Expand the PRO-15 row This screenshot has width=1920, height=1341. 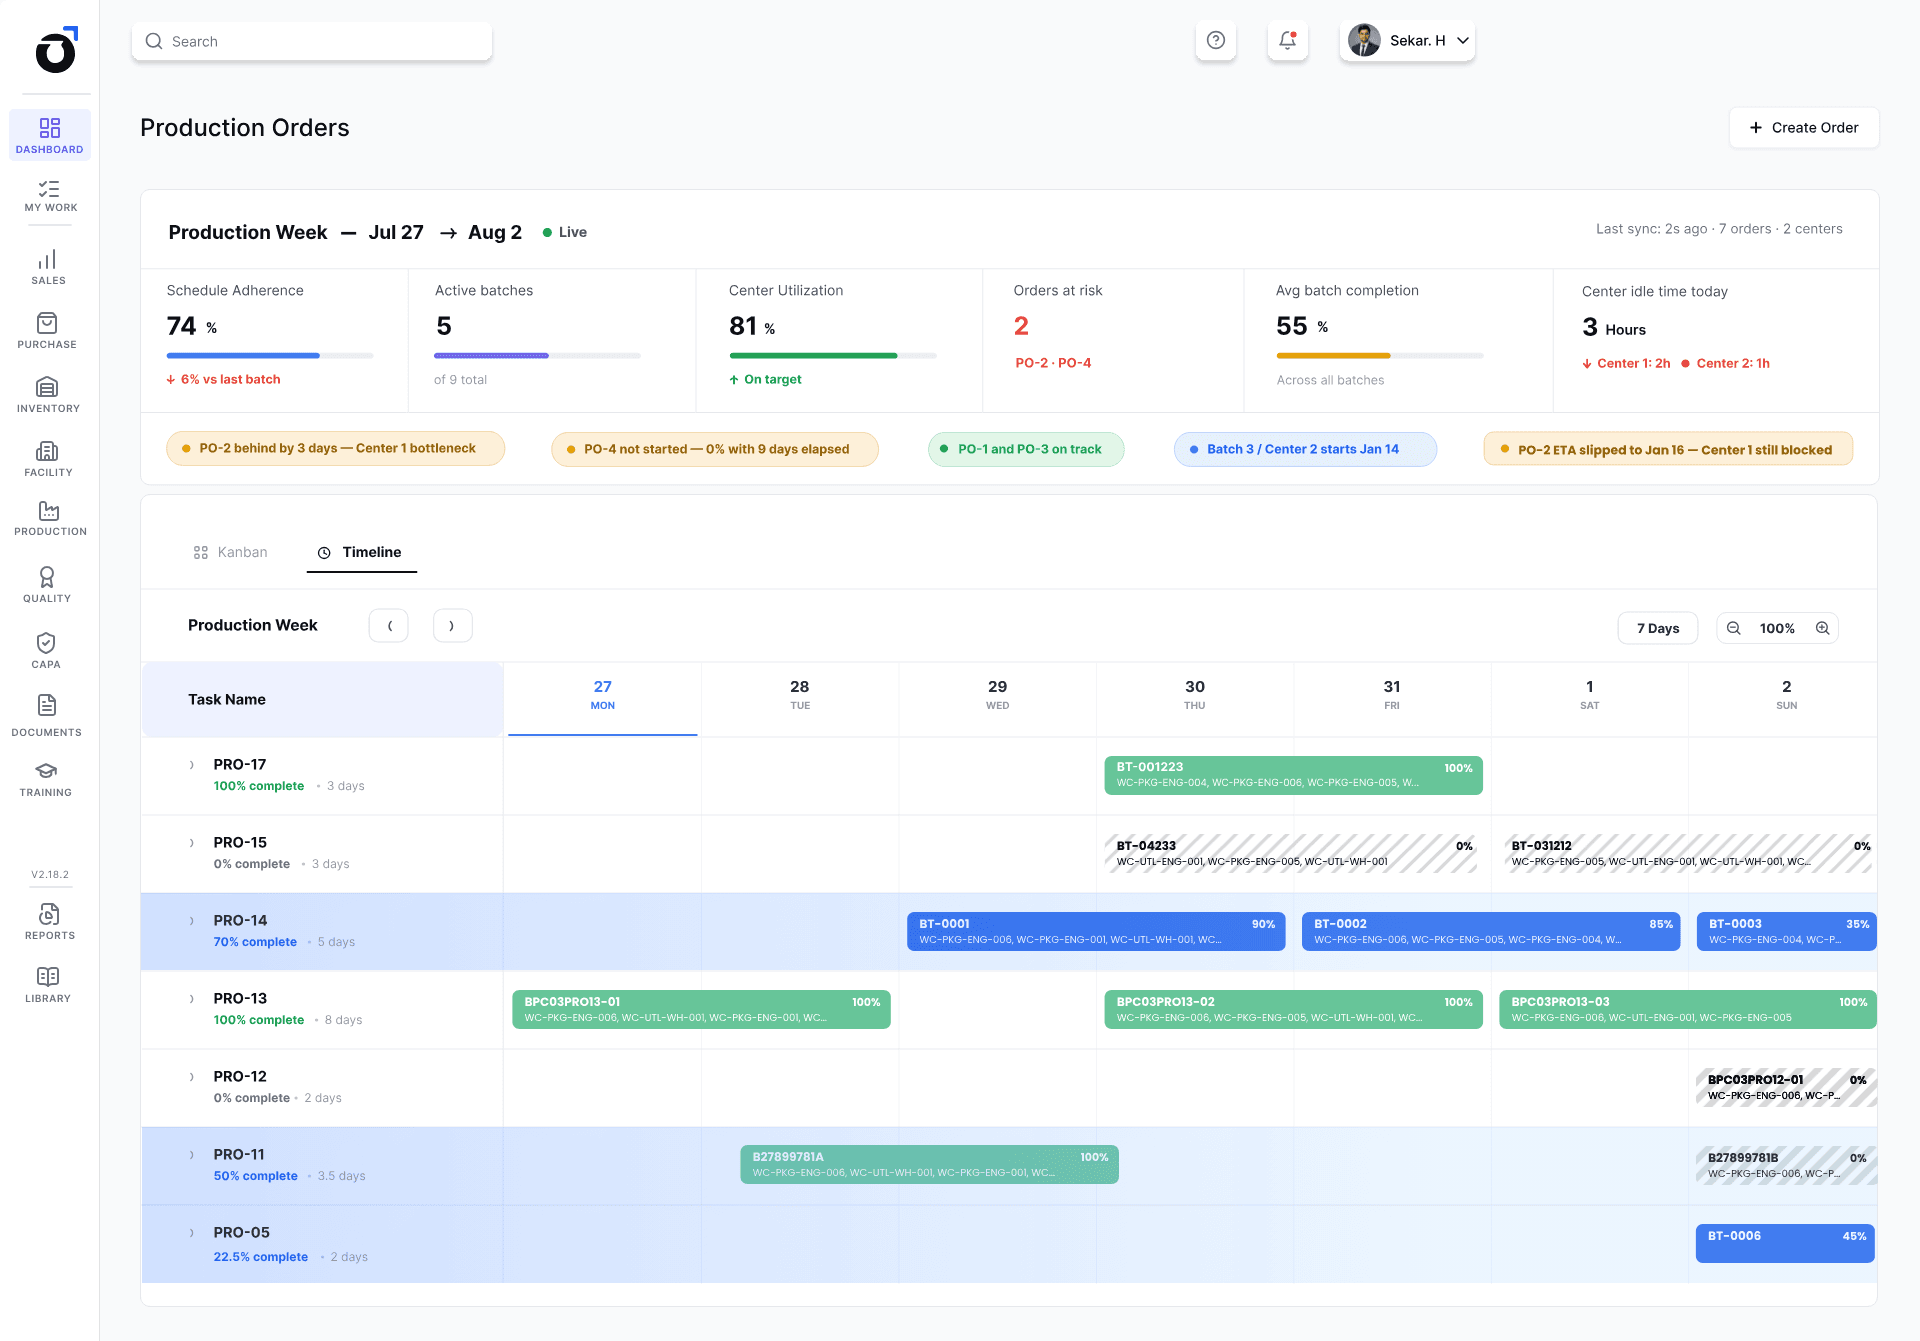(x=192, y=843)
